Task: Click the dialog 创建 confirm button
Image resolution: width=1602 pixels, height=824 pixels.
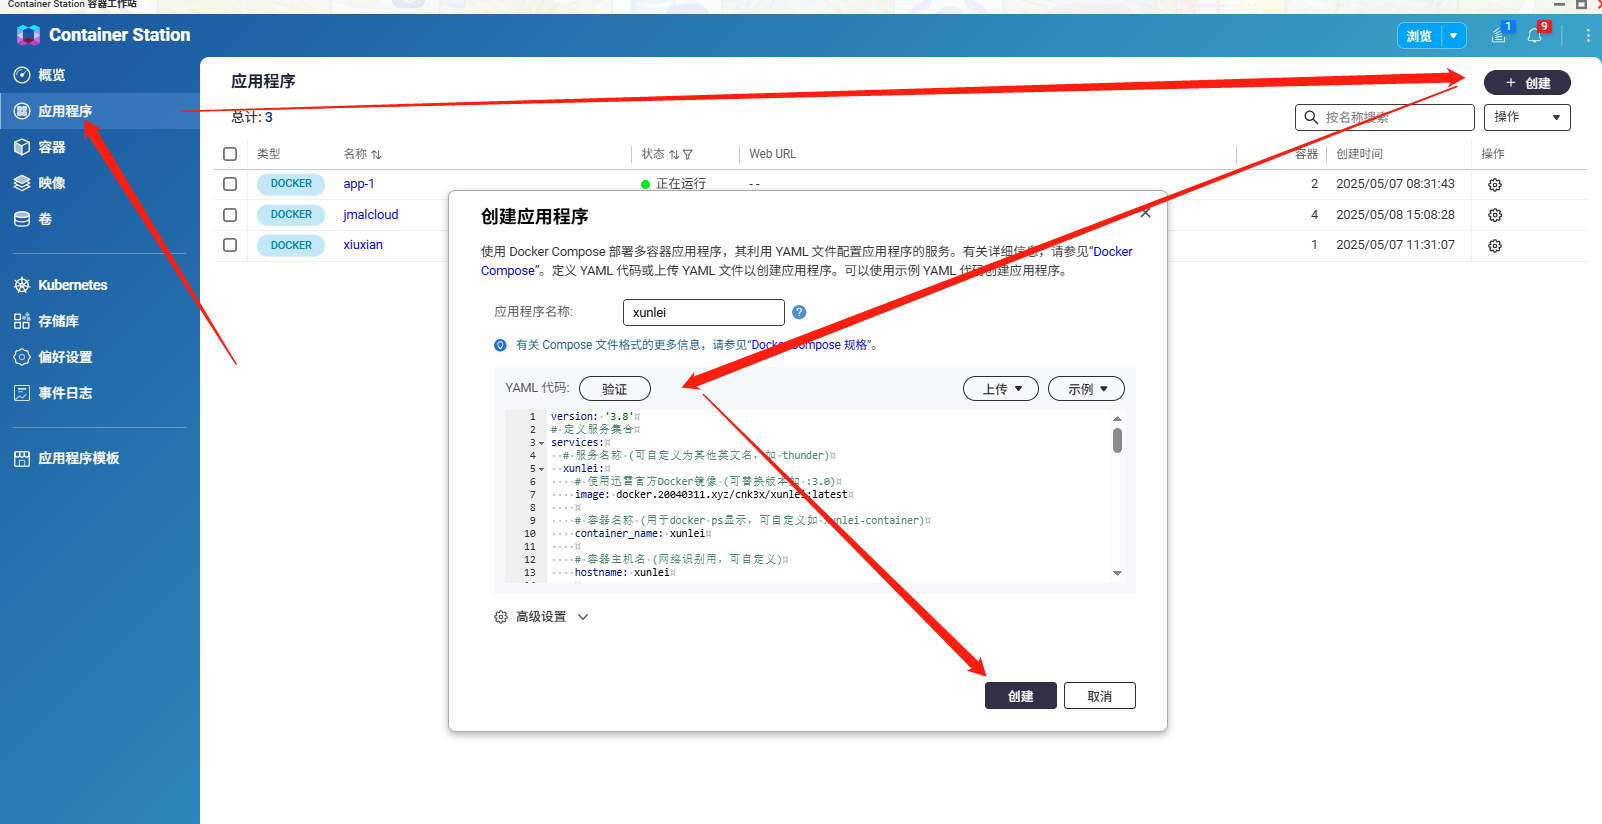Action: point(1021,696)
